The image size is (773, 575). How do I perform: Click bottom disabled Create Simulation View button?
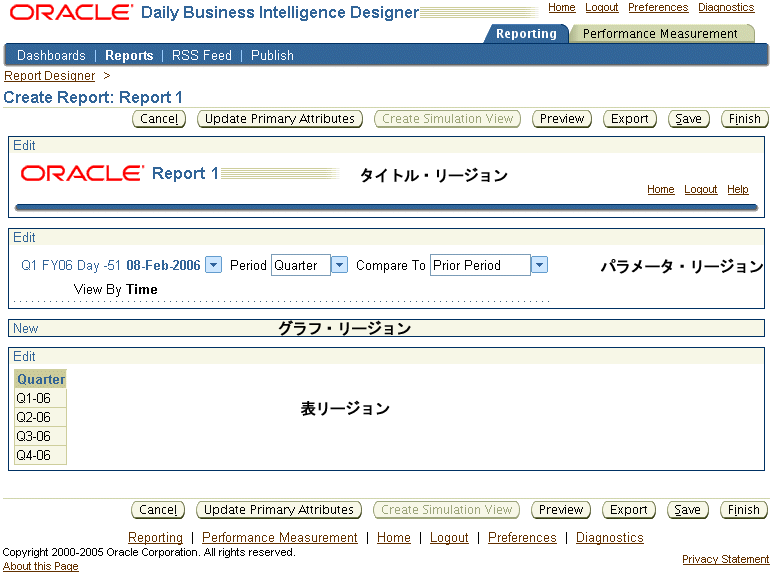pyautogui.click(x=446, y=510)
